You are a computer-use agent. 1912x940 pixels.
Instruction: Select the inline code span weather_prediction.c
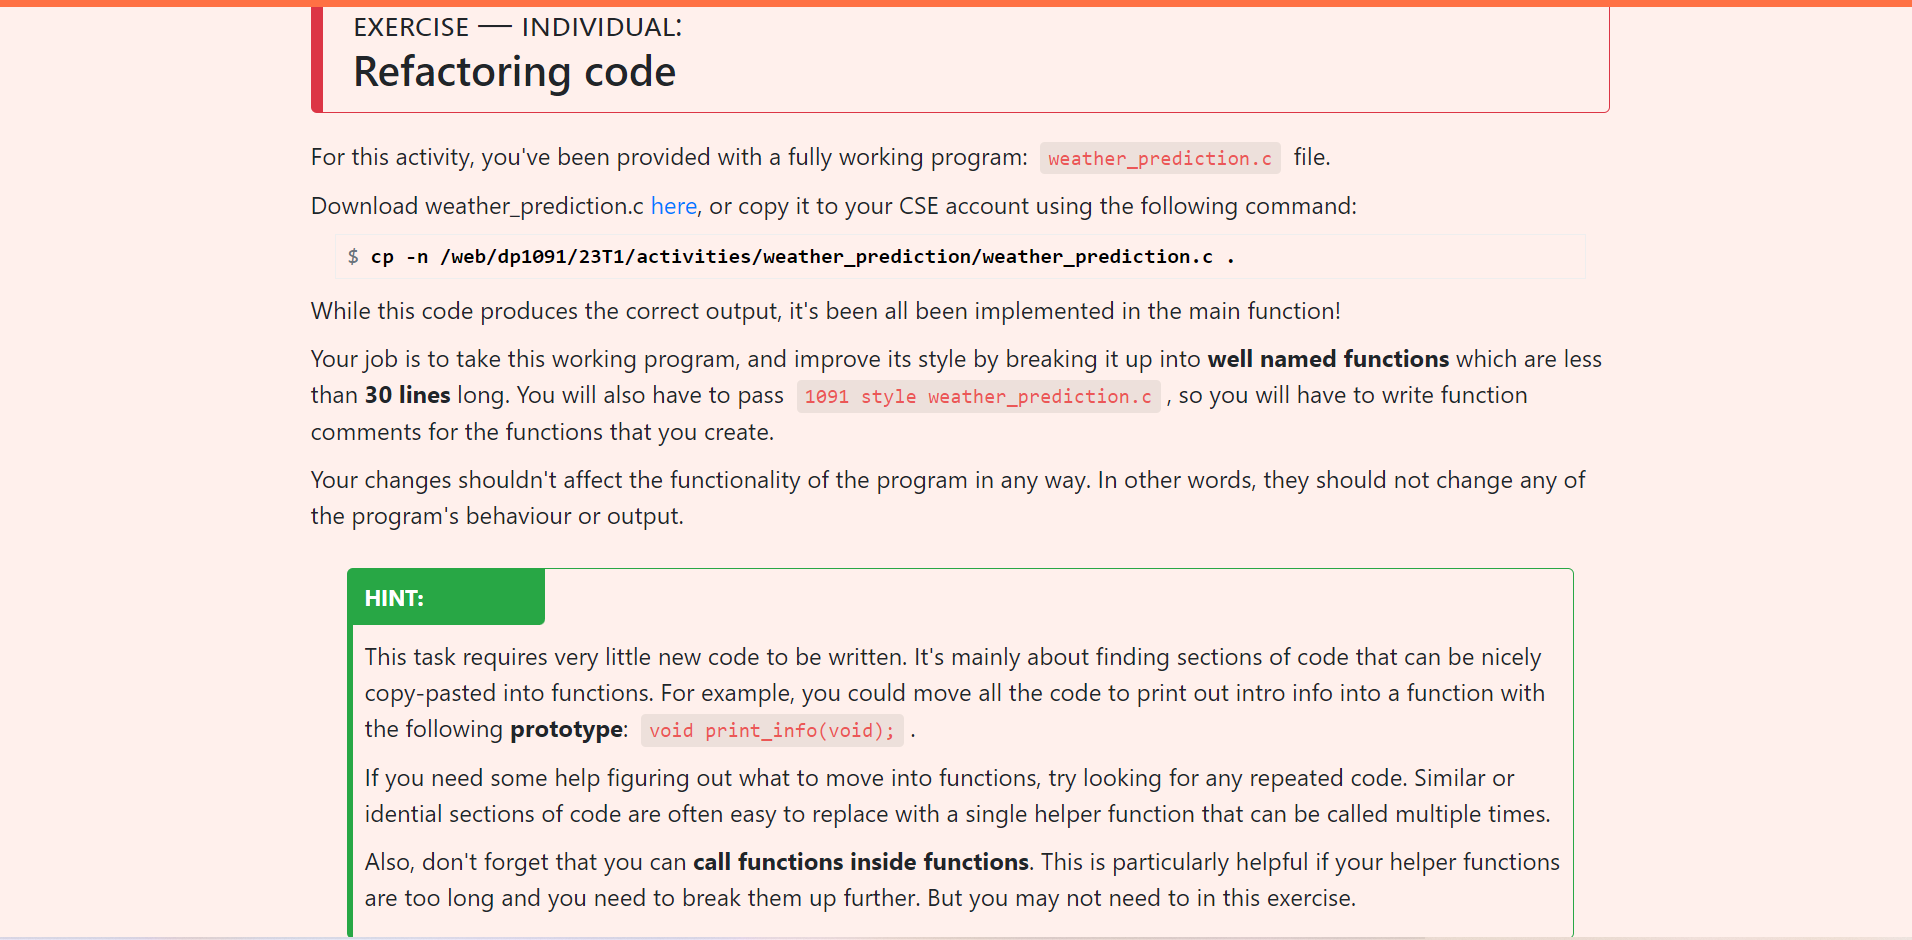1159,158
